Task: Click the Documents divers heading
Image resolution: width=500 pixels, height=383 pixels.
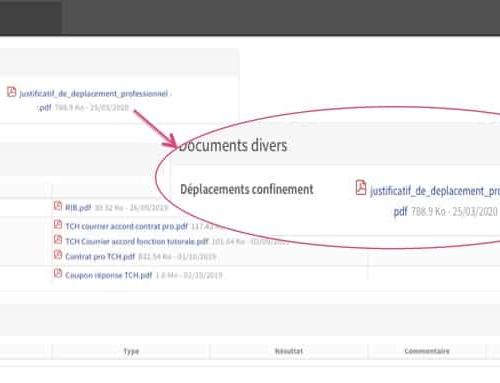Action: 233,146
